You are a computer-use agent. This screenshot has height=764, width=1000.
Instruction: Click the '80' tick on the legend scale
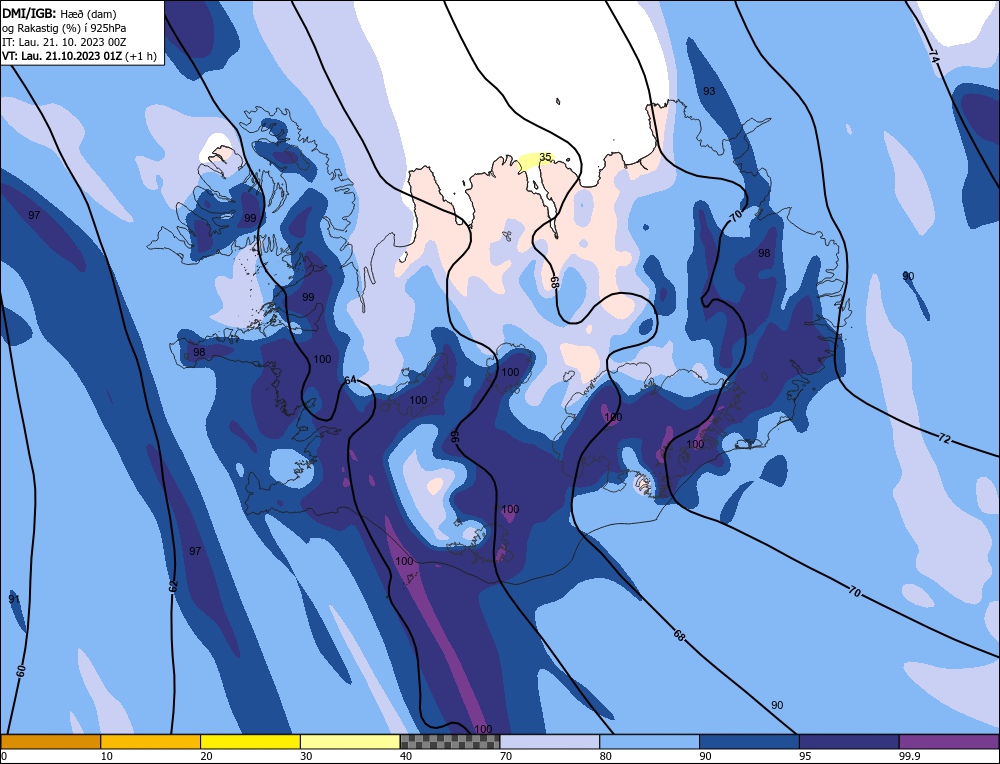coord(606,756)
